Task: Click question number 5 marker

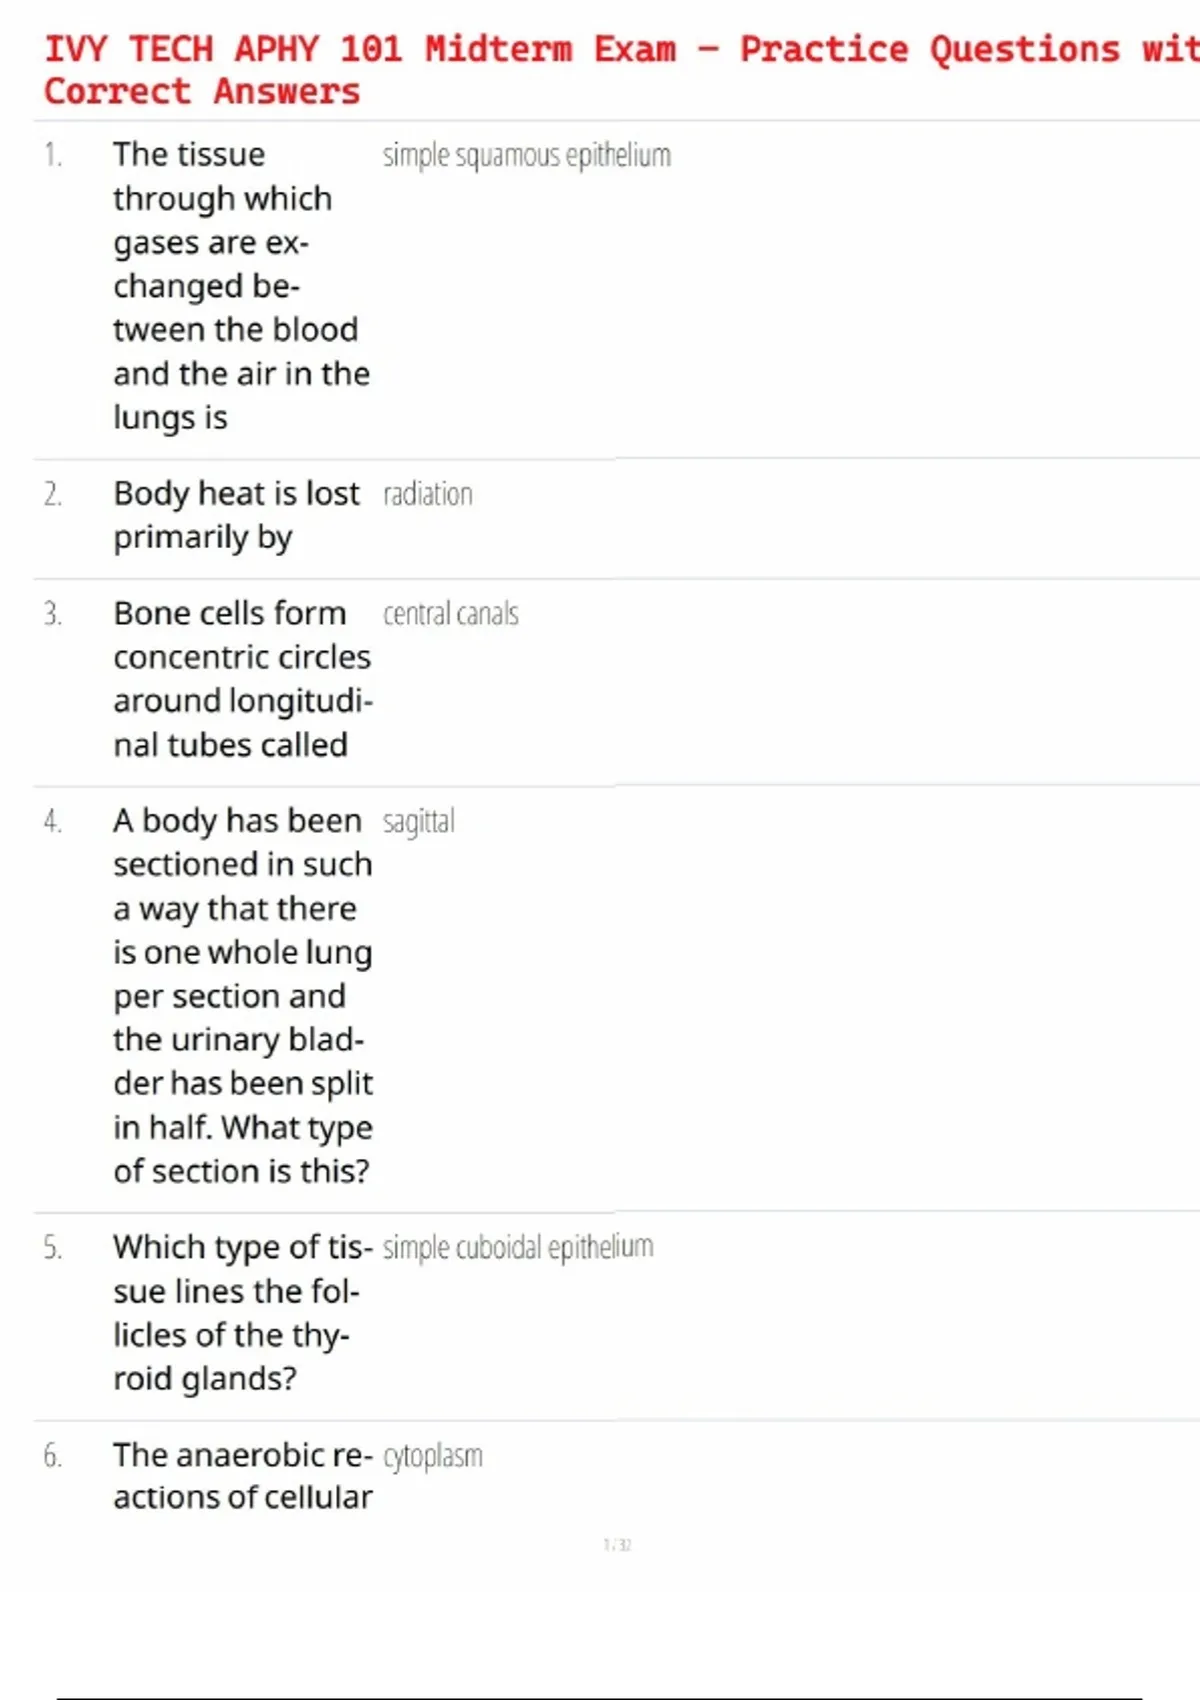Action: point(53,1248)
